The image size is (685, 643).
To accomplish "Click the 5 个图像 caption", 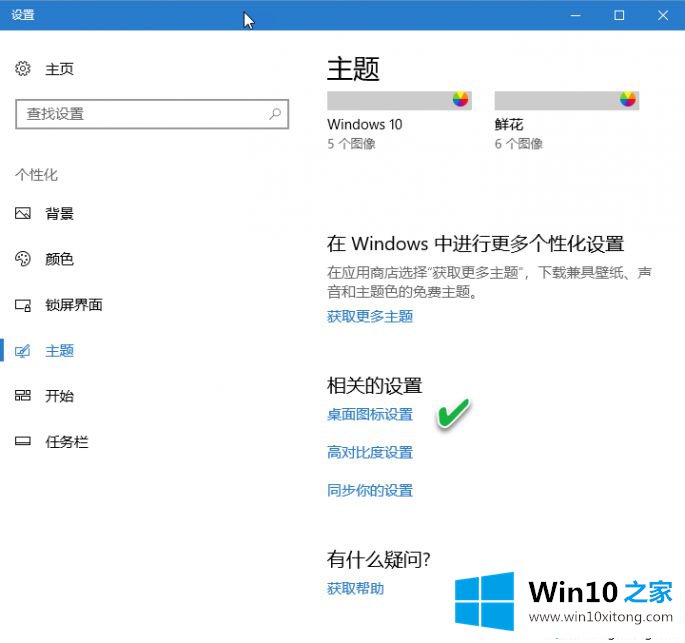I will tap(351, 144).
